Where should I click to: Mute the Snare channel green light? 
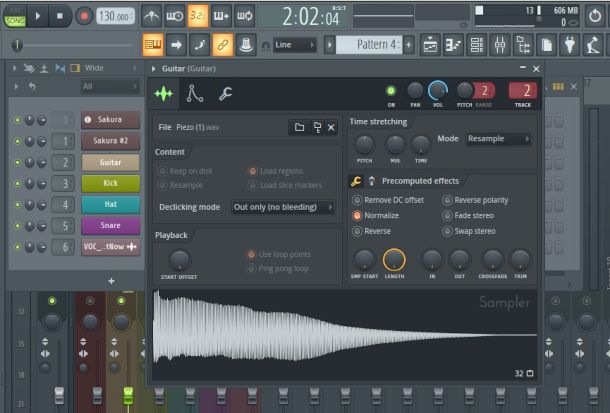pos(17,226)
